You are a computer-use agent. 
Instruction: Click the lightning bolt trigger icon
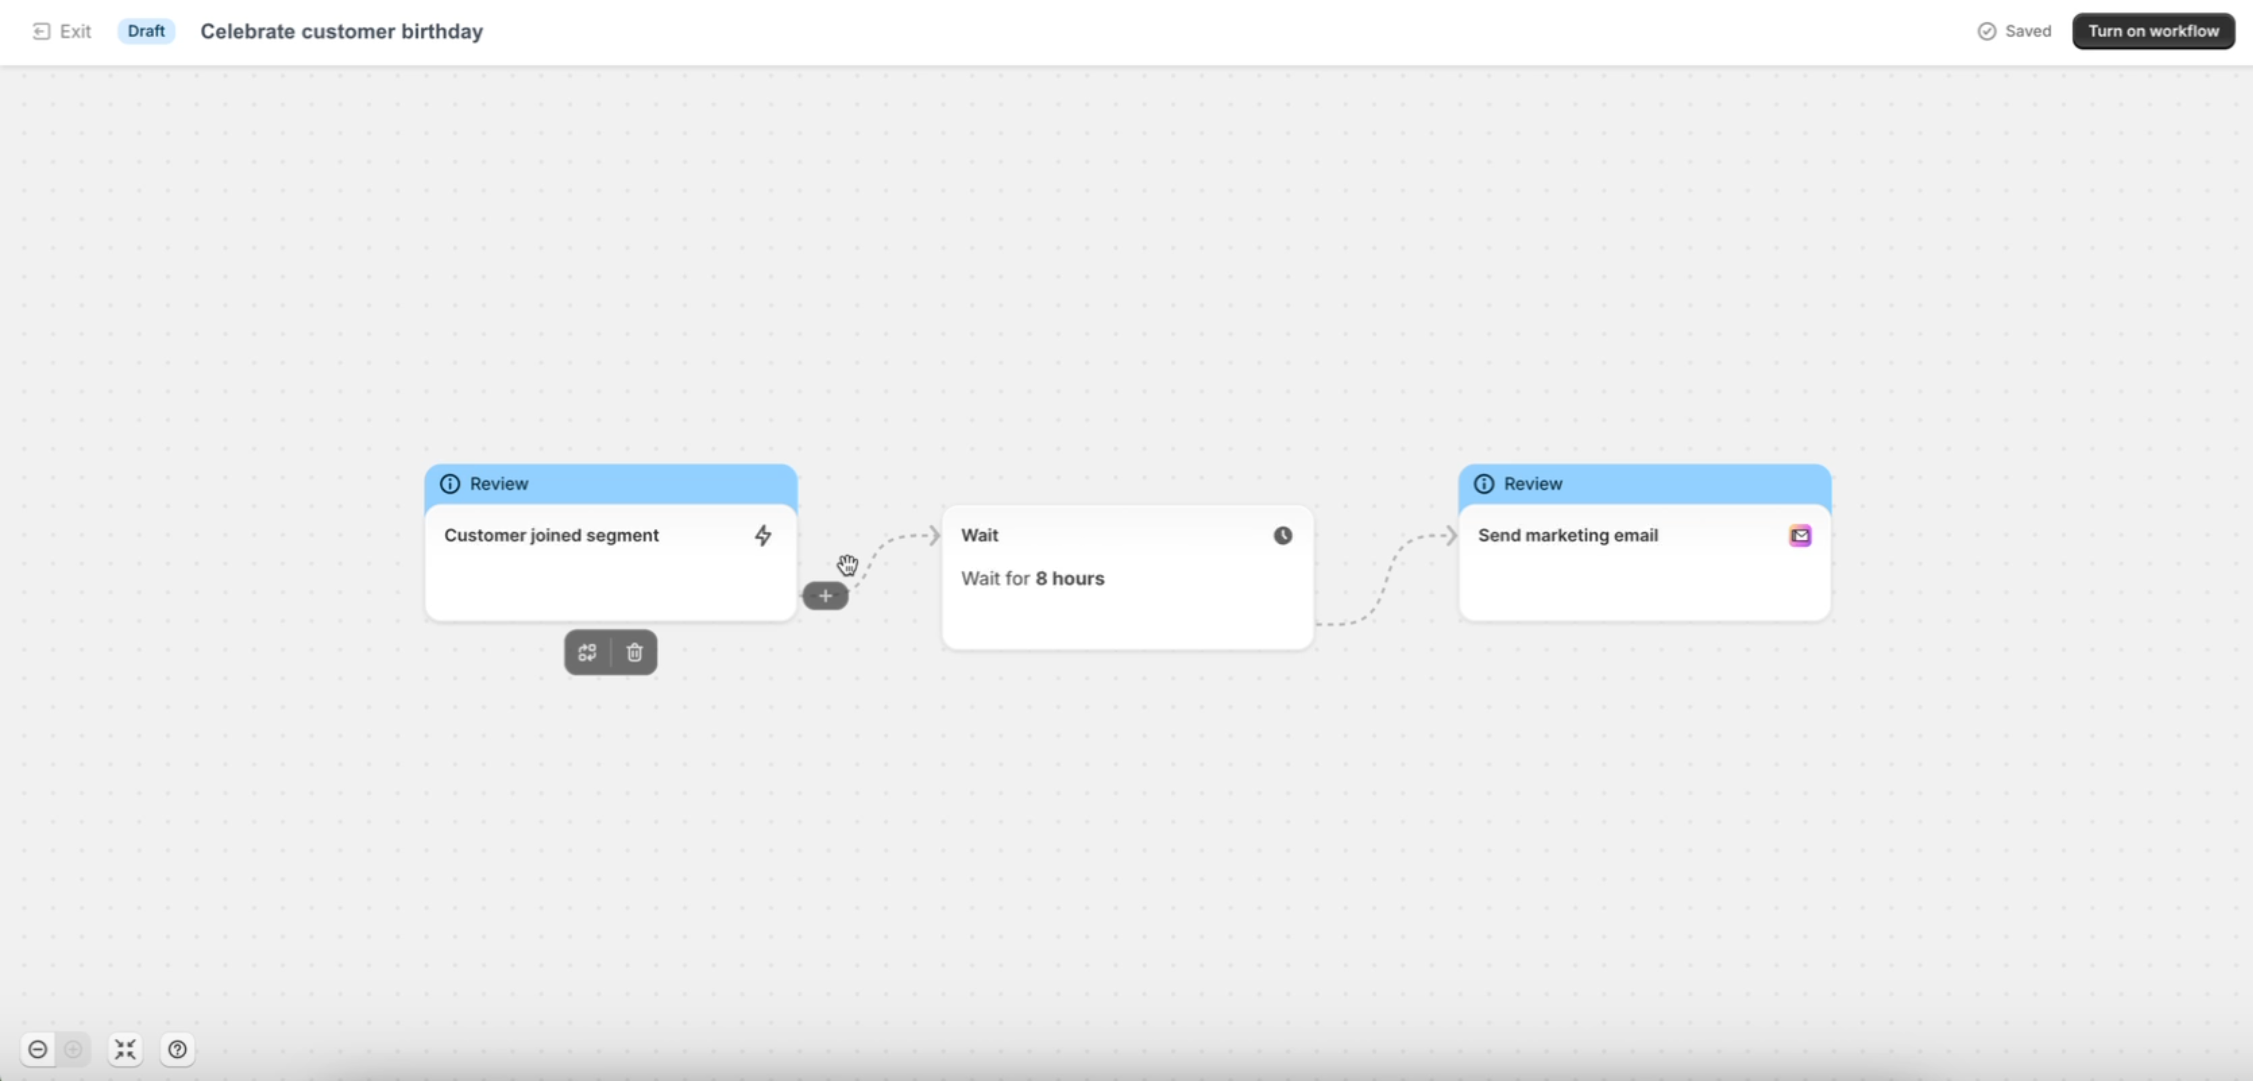tap(763, 536)
